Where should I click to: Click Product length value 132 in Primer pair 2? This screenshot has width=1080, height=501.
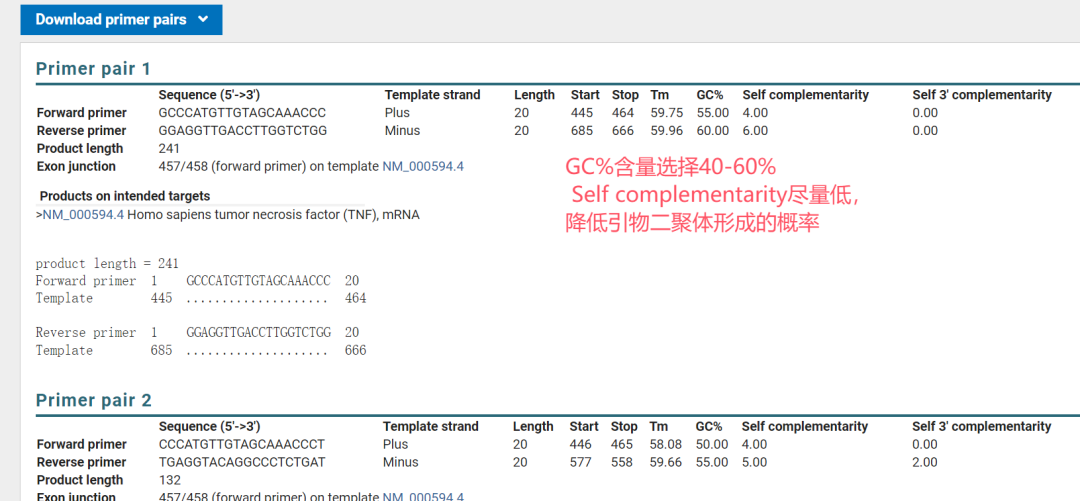tap(170, 480)
